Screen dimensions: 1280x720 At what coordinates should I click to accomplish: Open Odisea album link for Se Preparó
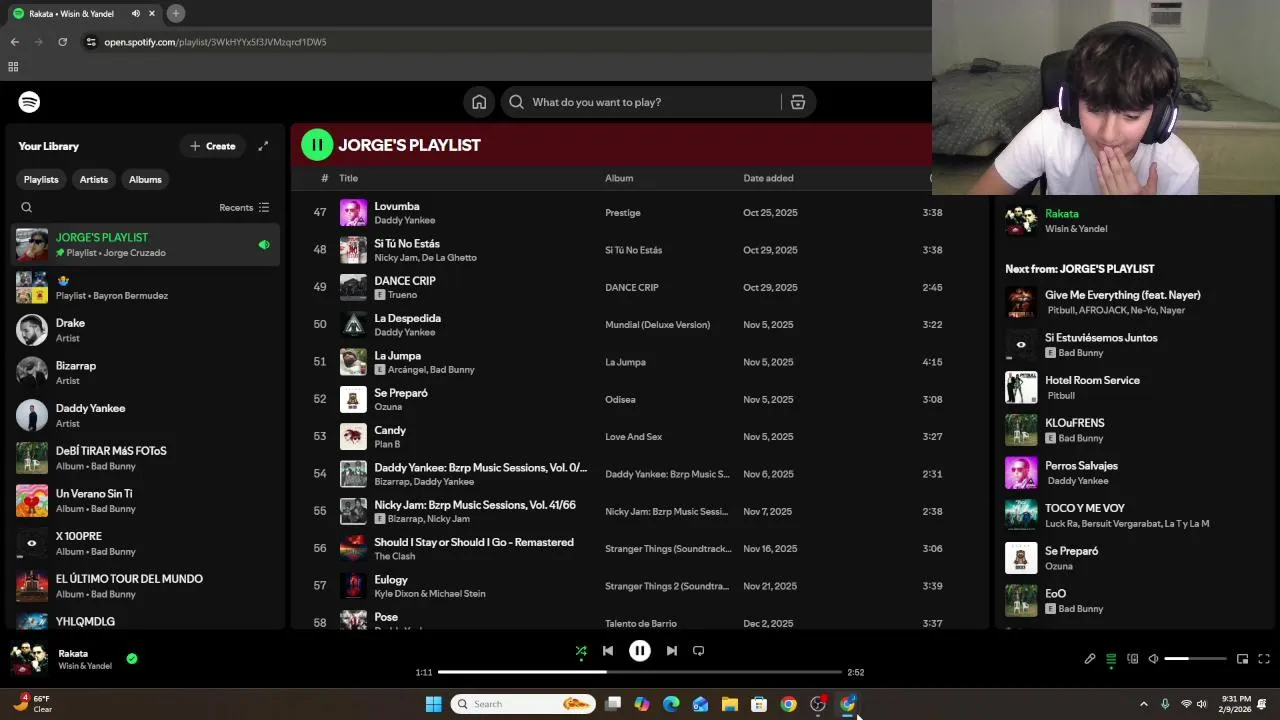(620, 400)
